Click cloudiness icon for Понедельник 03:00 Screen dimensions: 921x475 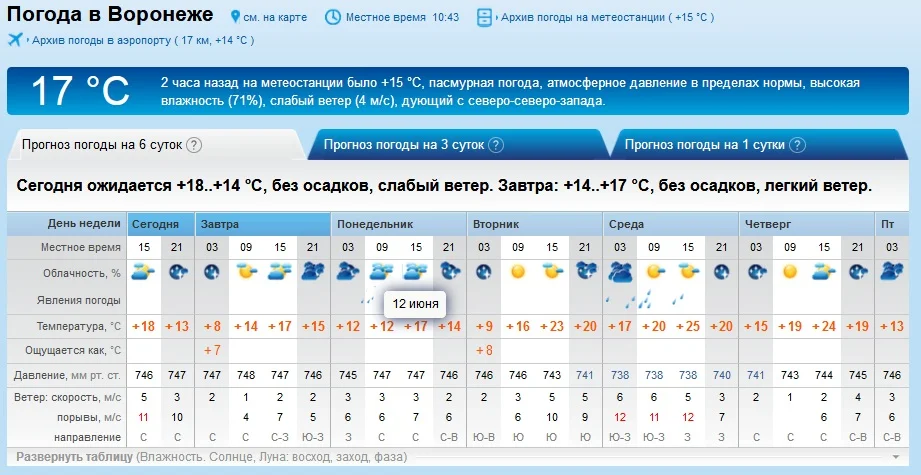[348, 272]
